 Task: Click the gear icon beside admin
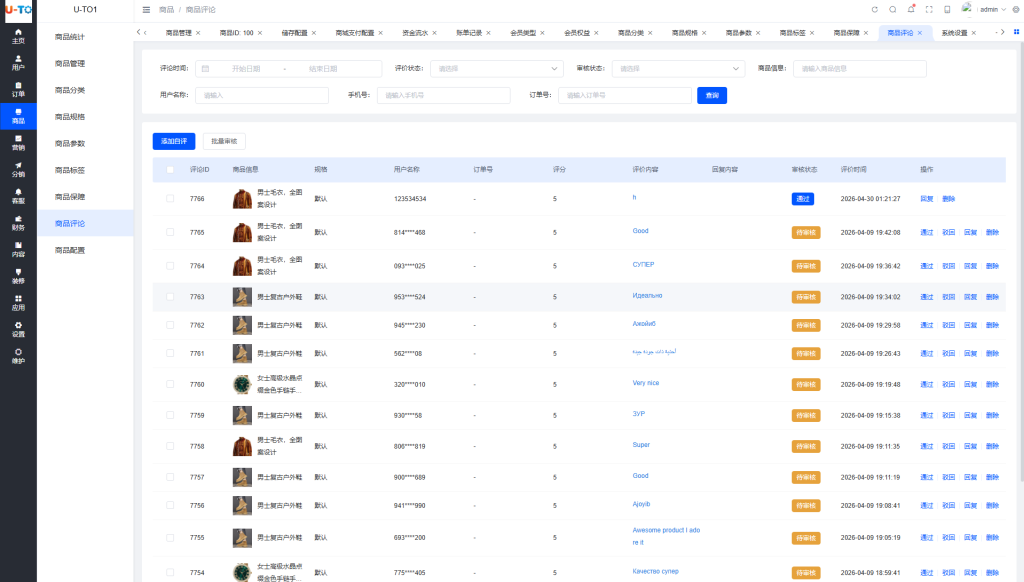[x=1016, y=10]
